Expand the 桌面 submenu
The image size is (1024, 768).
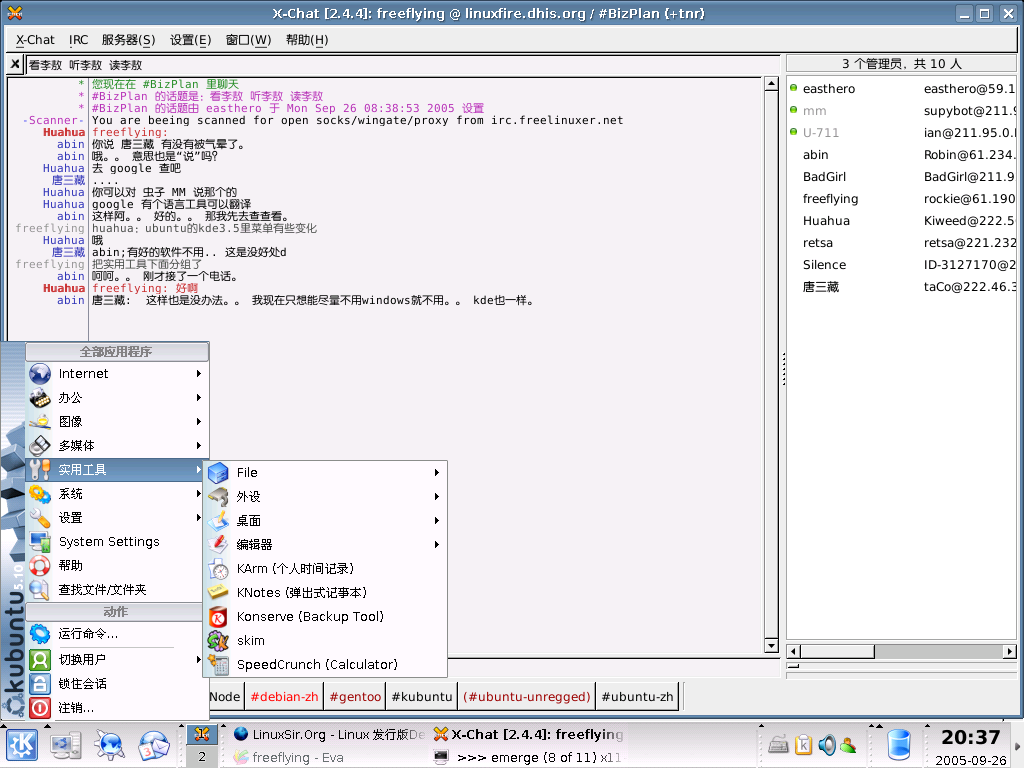point(325,520)
